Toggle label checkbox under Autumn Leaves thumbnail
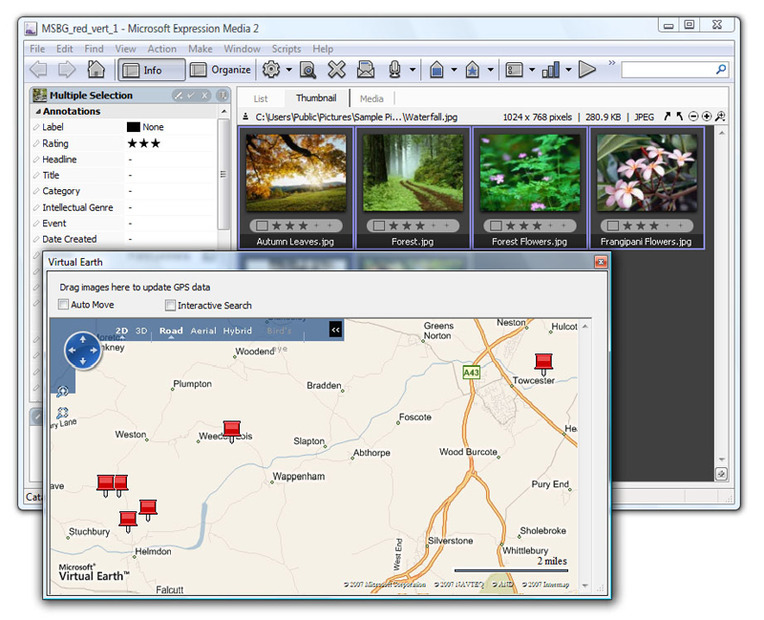Screen dimensions: 764x620 point(262,226)
